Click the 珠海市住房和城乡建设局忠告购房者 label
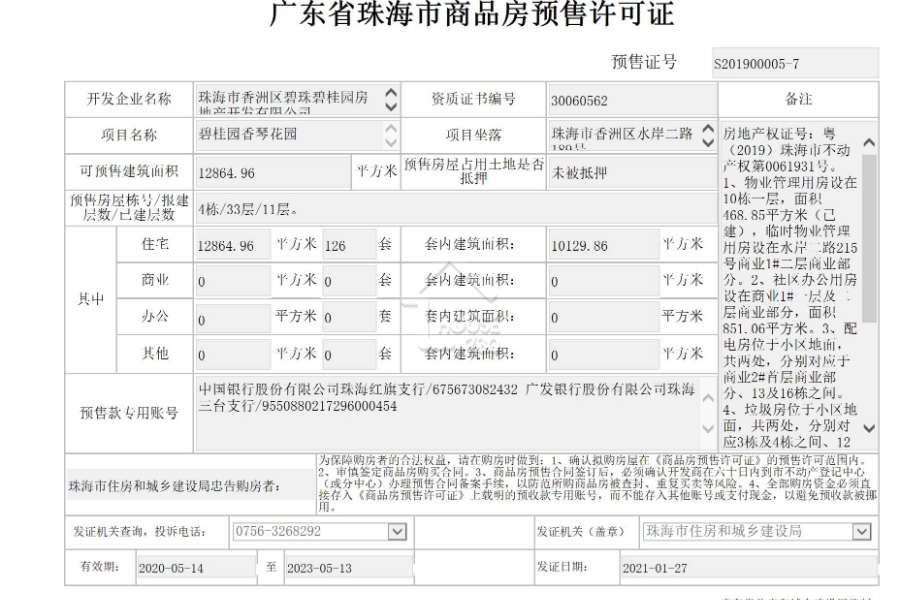The height and width of the screenshot is (600, 900). [174, 486]
